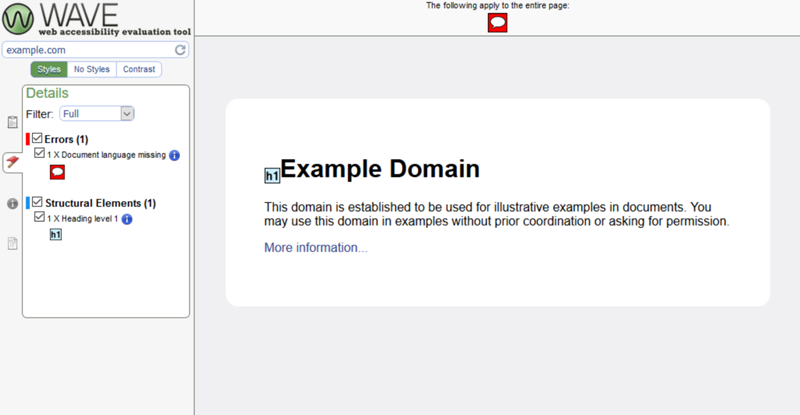Click the 'Filter:' label
This screenshot has height=415, width=800.
click(x=40, y=114)
